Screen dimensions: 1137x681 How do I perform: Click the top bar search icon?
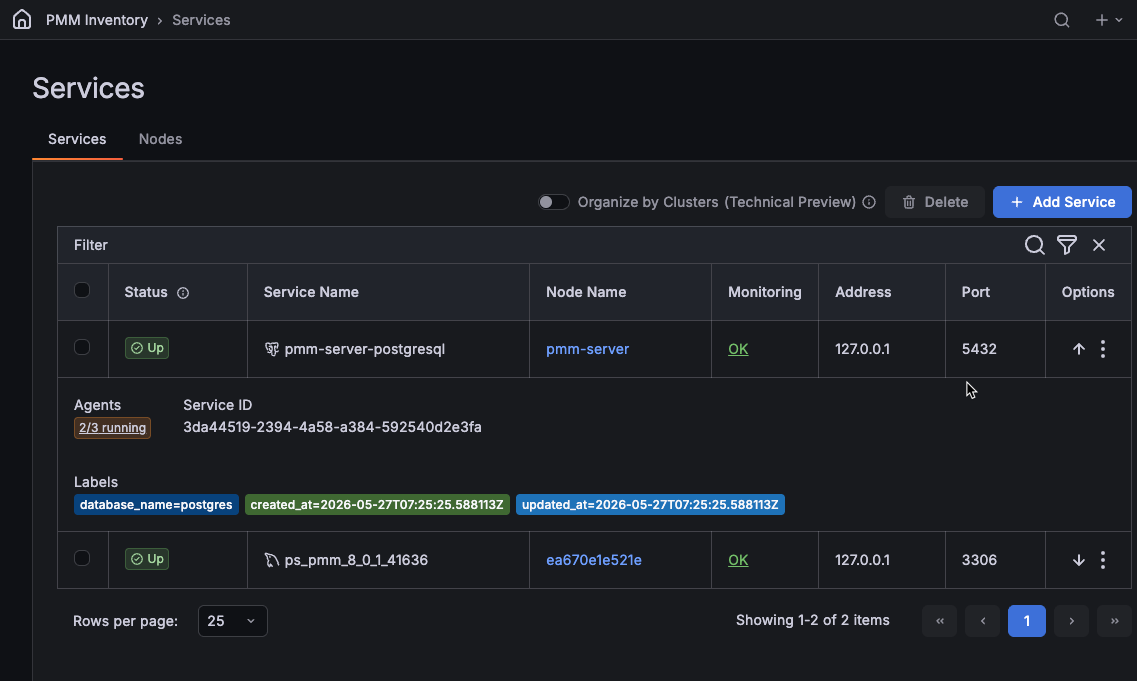click(x=1062, y=20)
